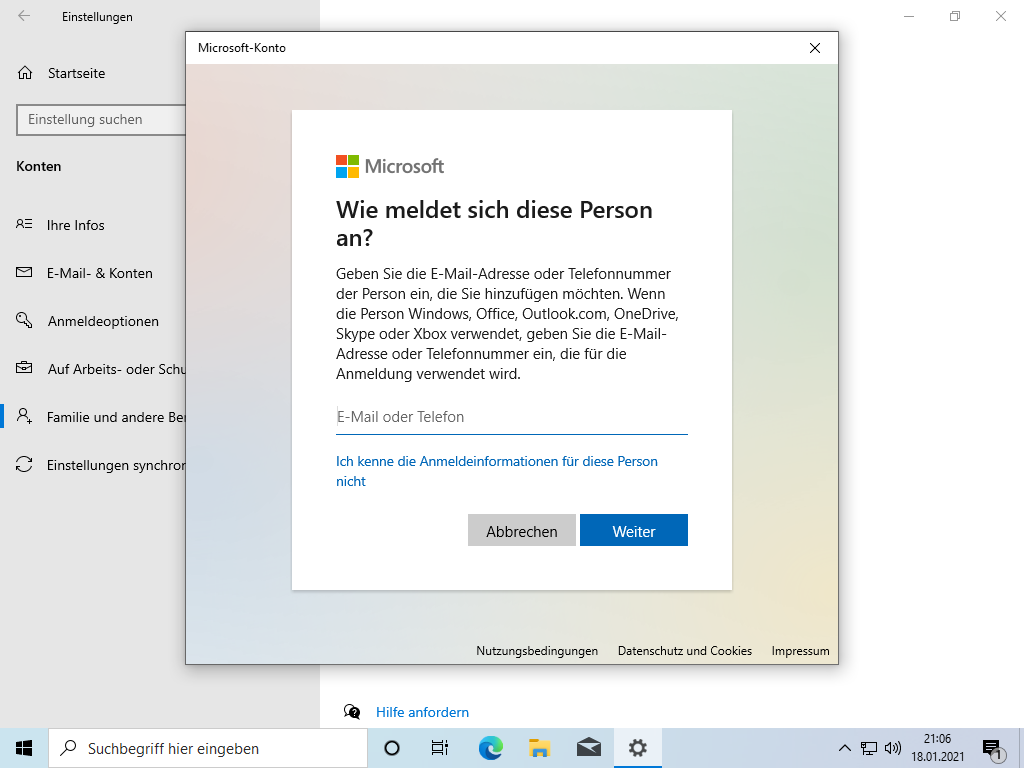This screenshot has height=768, width=1024.
Task: Open the clock and date flyout
Action: click(938, 748)
